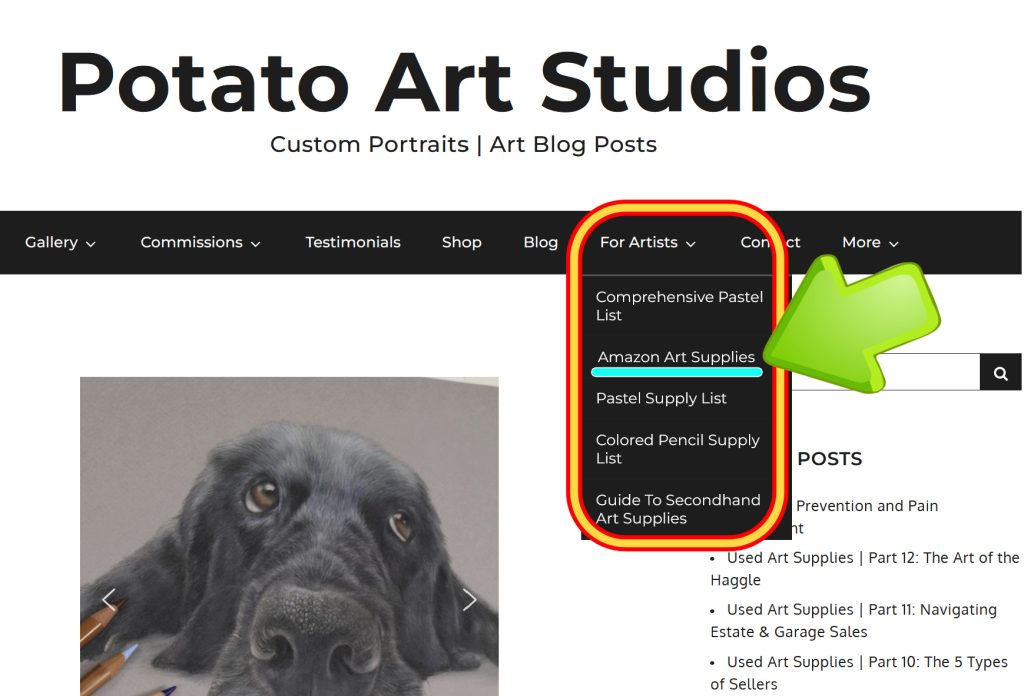Go to the Blog page
1024x696 pixels.
click(x=541, y=242)
